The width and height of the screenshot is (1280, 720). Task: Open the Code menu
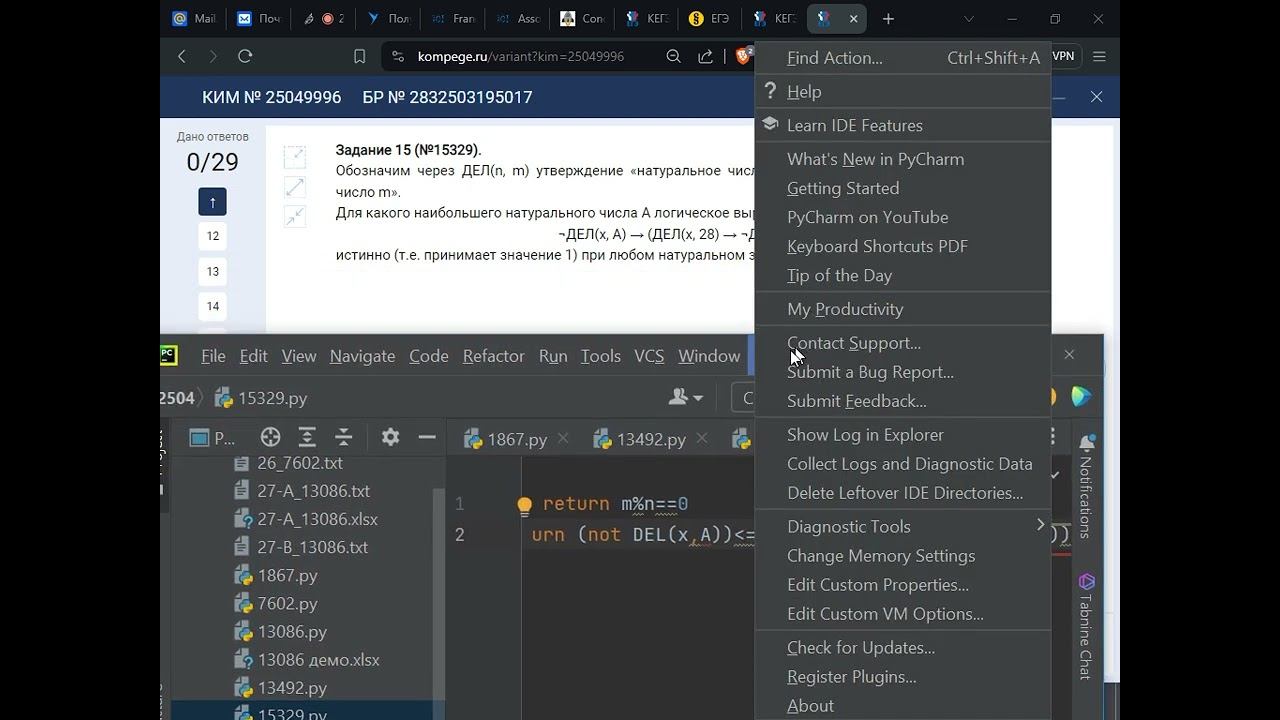(429, 356)
